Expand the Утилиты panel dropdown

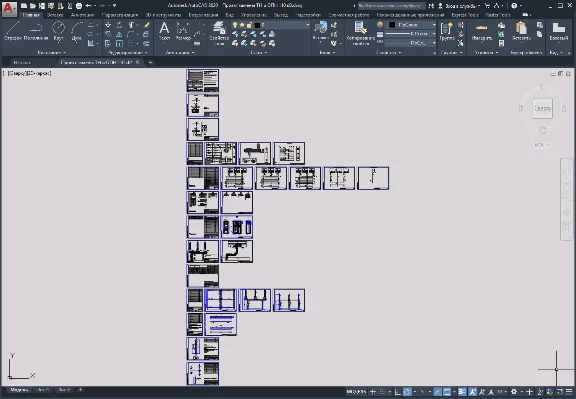tap(486, 53)
